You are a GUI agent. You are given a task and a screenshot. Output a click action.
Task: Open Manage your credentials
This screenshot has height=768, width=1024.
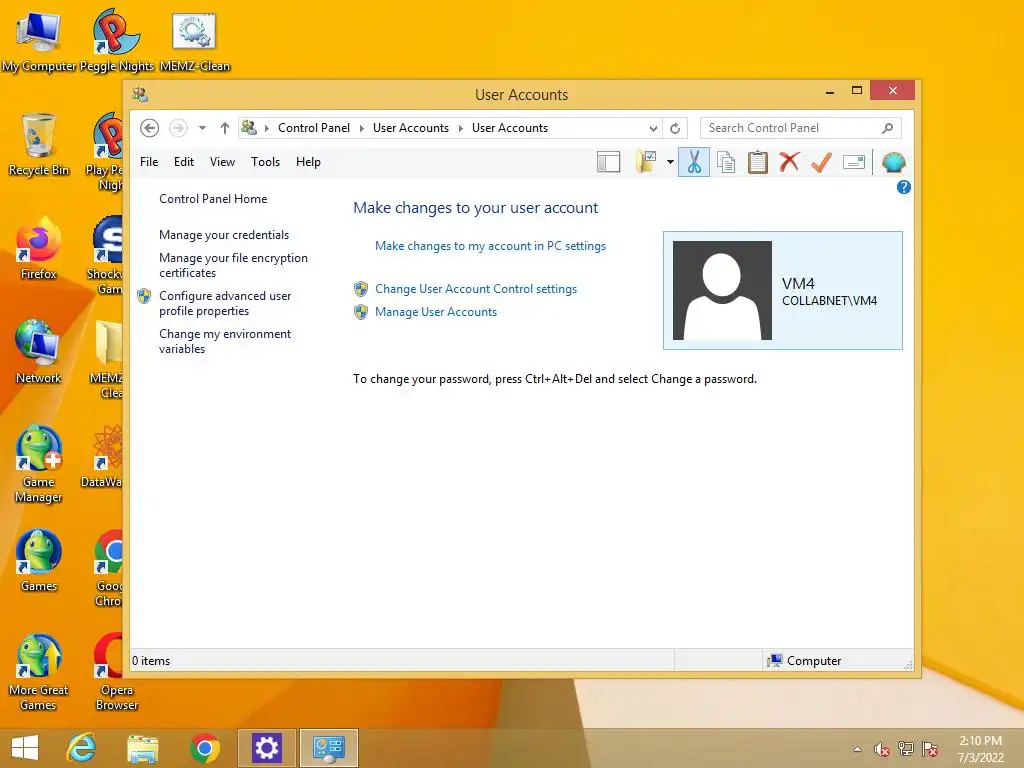pos(224,235)
